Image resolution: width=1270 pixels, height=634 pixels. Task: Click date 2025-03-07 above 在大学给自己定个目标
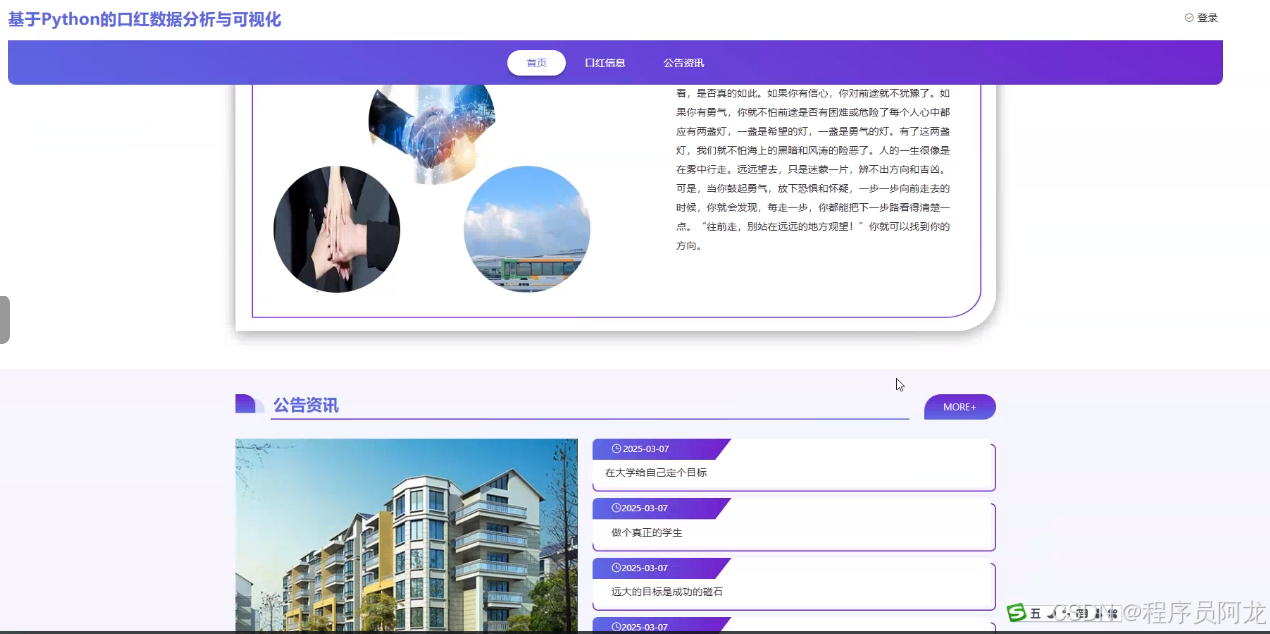tap(645, 449)
